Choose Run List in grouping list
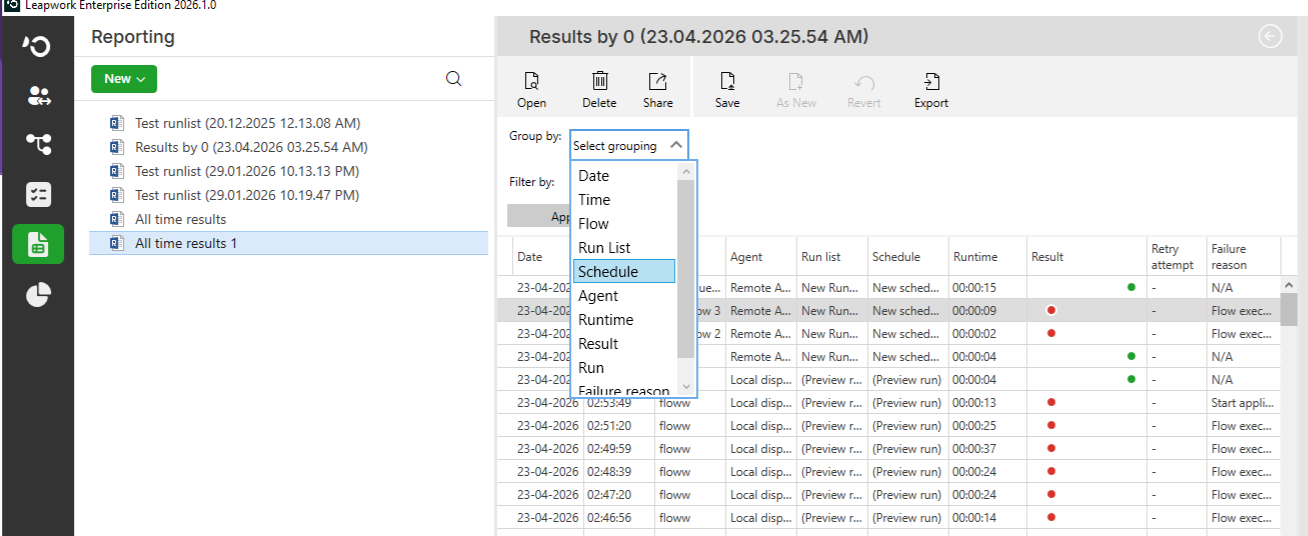The image size is (1308, 536). point(624,247)
